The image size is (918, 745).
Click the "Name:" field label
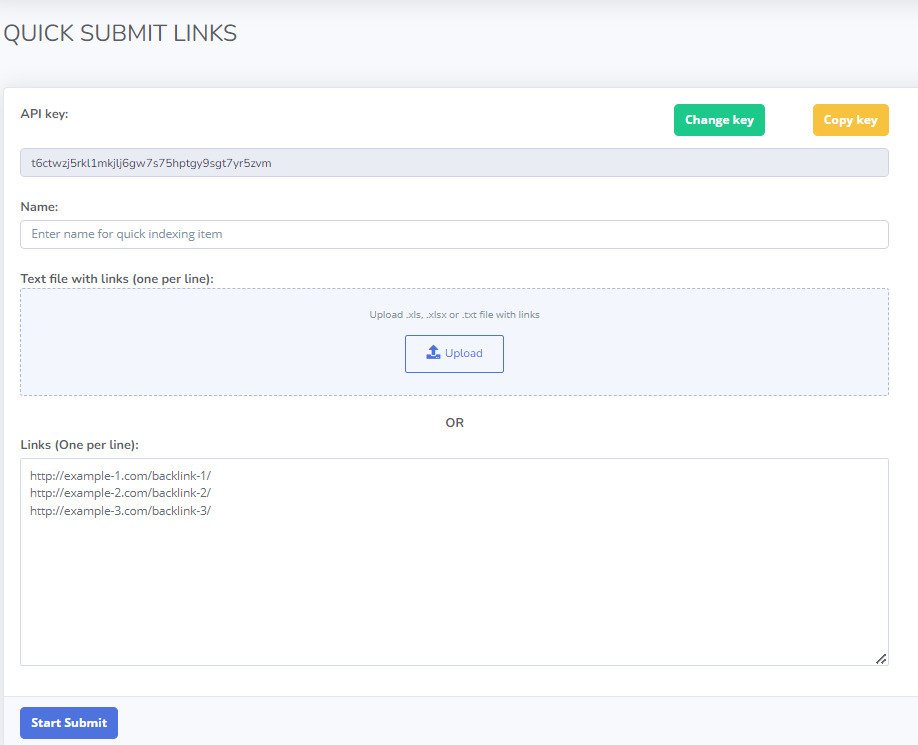[40, 206]
